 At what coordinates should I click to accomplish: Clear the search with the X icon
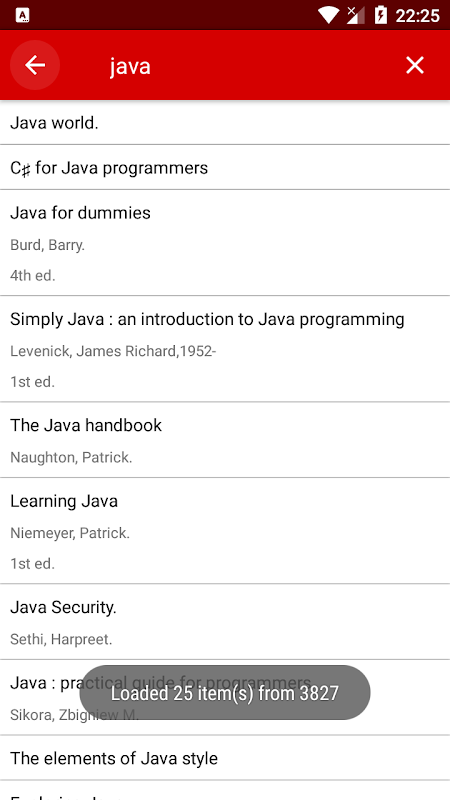[414, 65]
